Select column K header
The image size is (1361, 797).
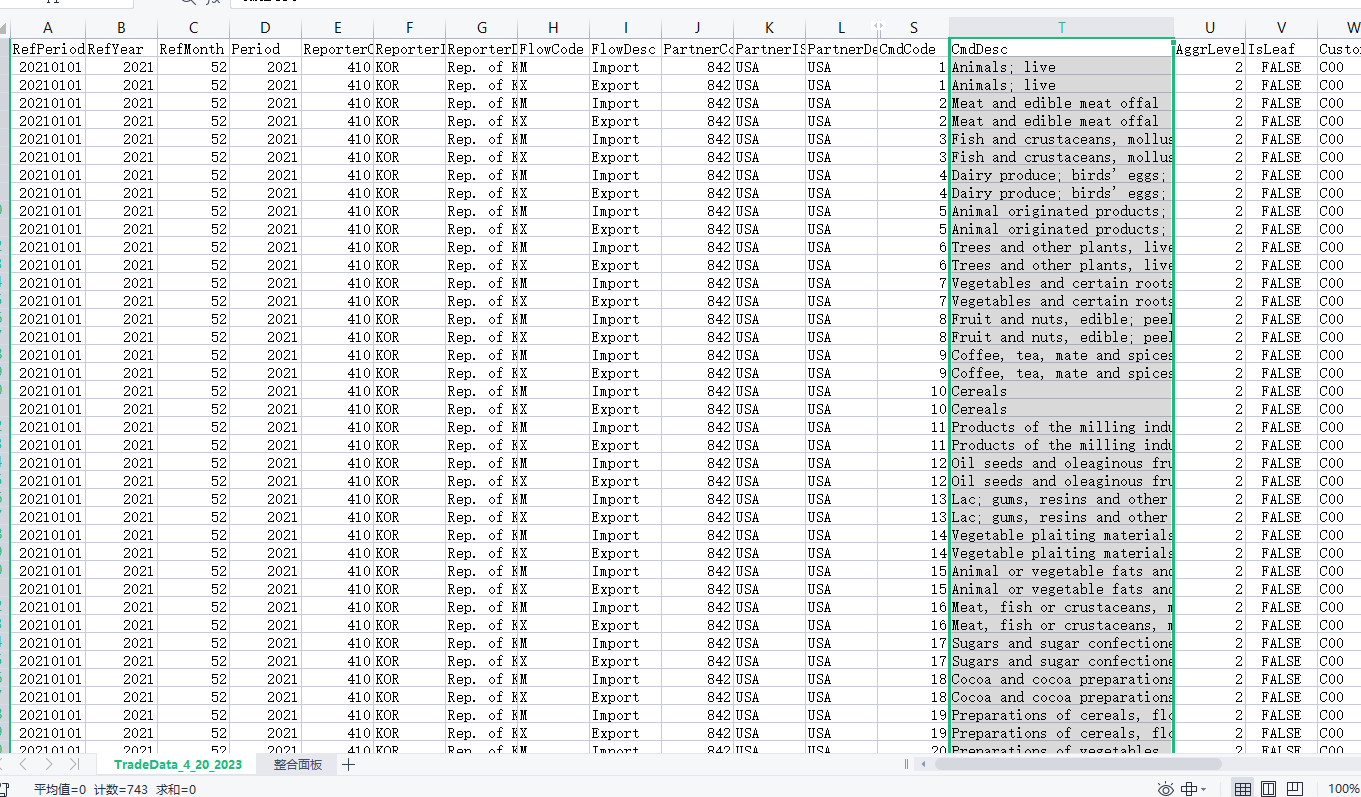tap(769, 28)
